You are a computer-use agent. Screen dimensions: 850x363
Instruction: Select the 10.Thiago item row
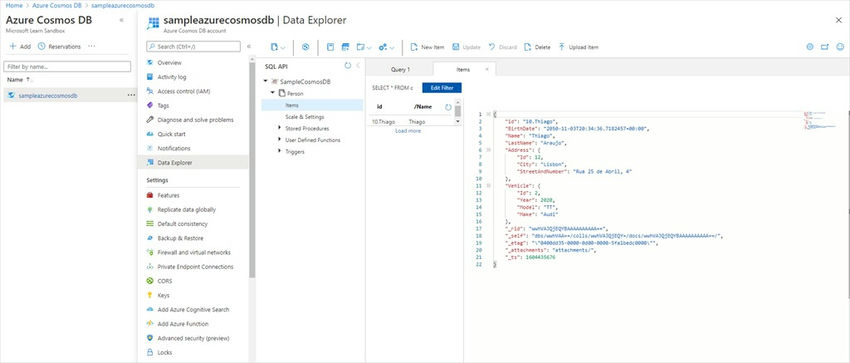click(x=411, y=122)
